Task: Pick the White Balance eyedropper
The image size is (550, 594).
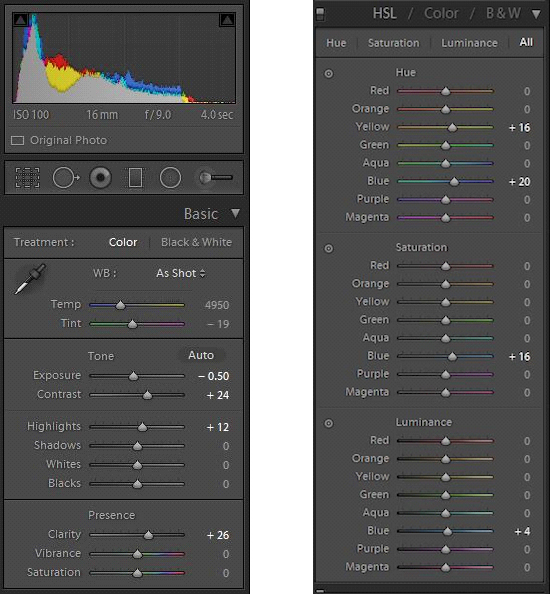Action: point(30,279)
